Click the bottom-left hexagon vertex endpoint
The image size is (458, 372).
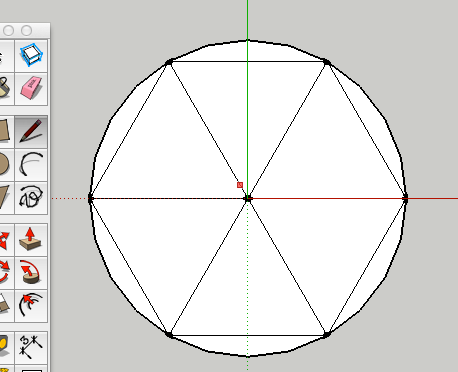(169, 335)
